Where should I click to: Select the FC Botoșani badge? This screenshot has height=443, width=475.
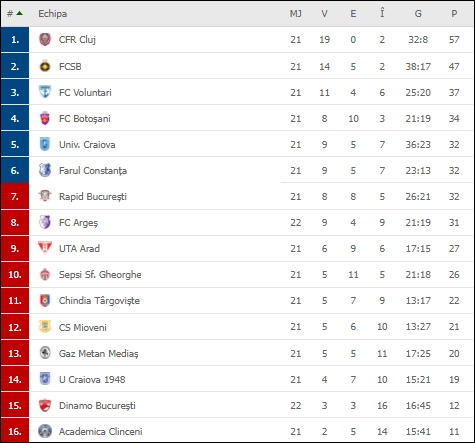45,118
